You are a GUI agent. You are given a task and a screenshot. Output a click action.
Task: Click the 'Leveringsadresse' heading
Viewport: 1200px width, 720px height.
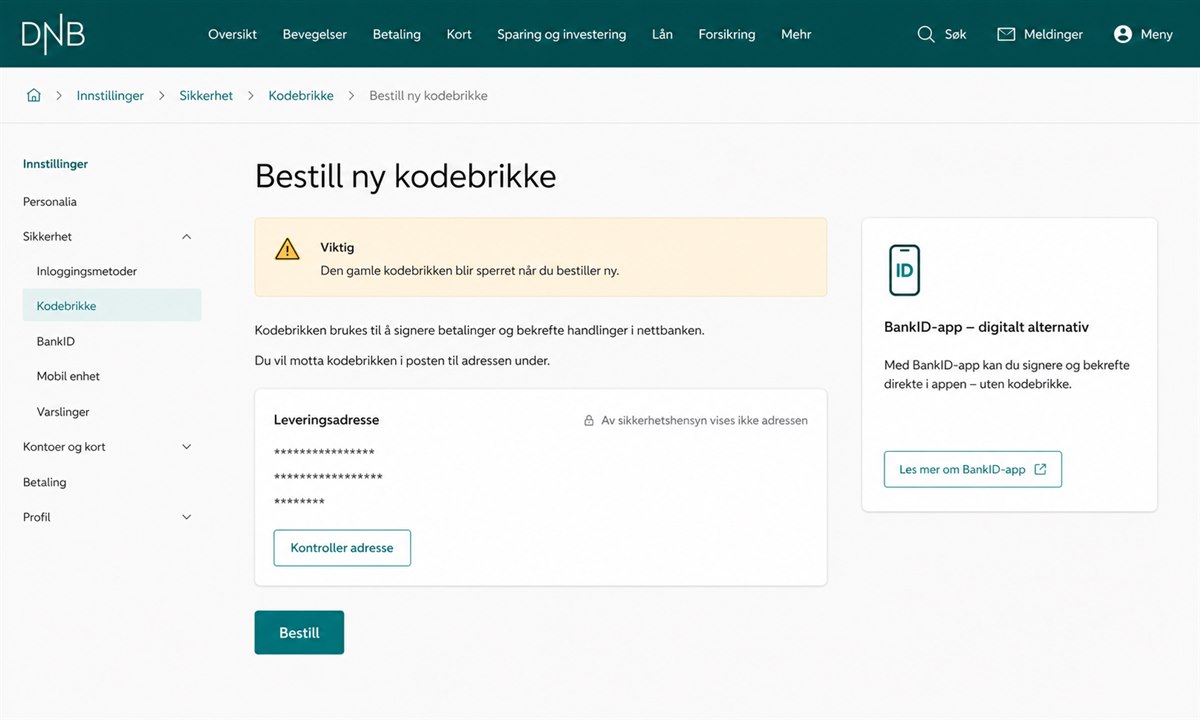(327, 420)
